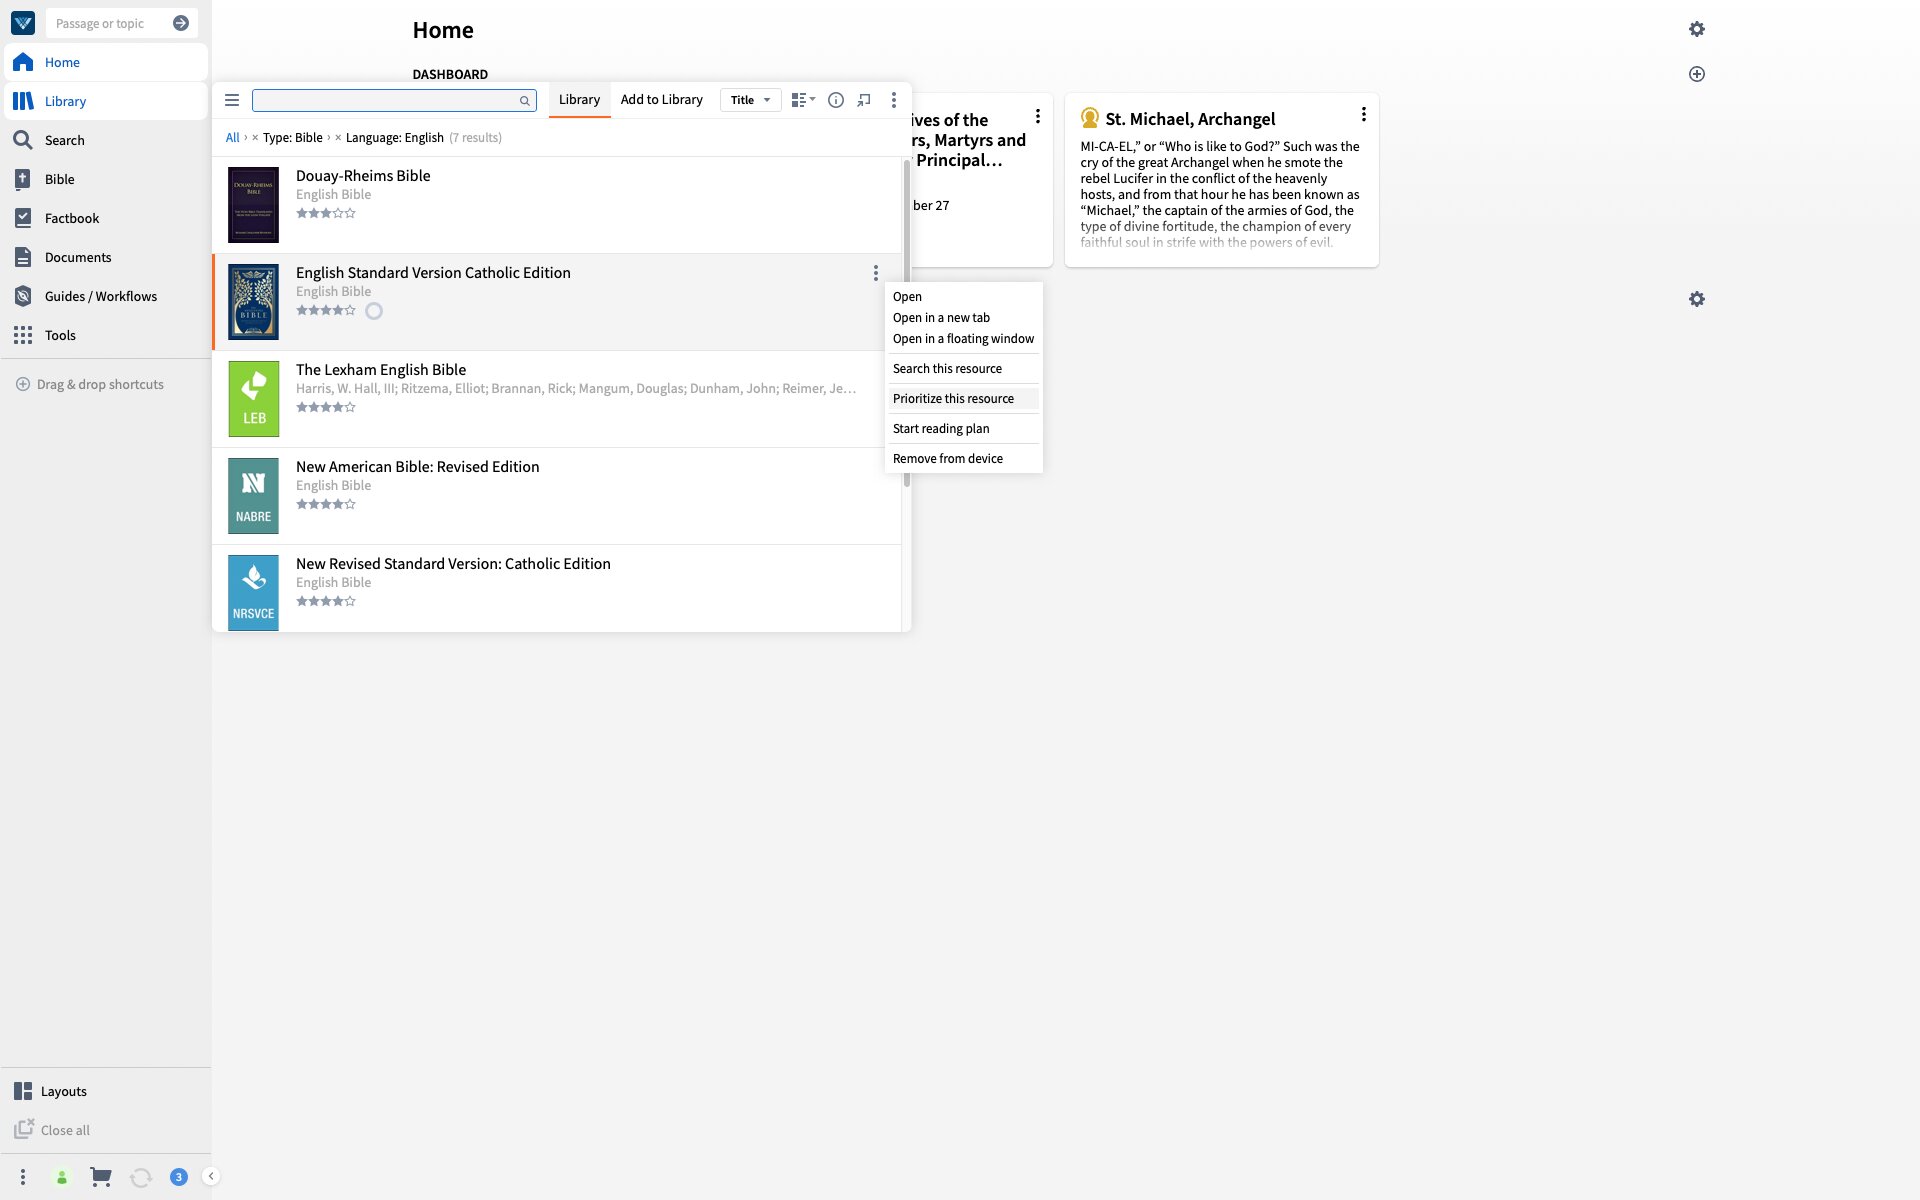Click the star rating for Douay-Rheims Bible
Viewport: 1920px width, 1200px height.
[326, 213]
